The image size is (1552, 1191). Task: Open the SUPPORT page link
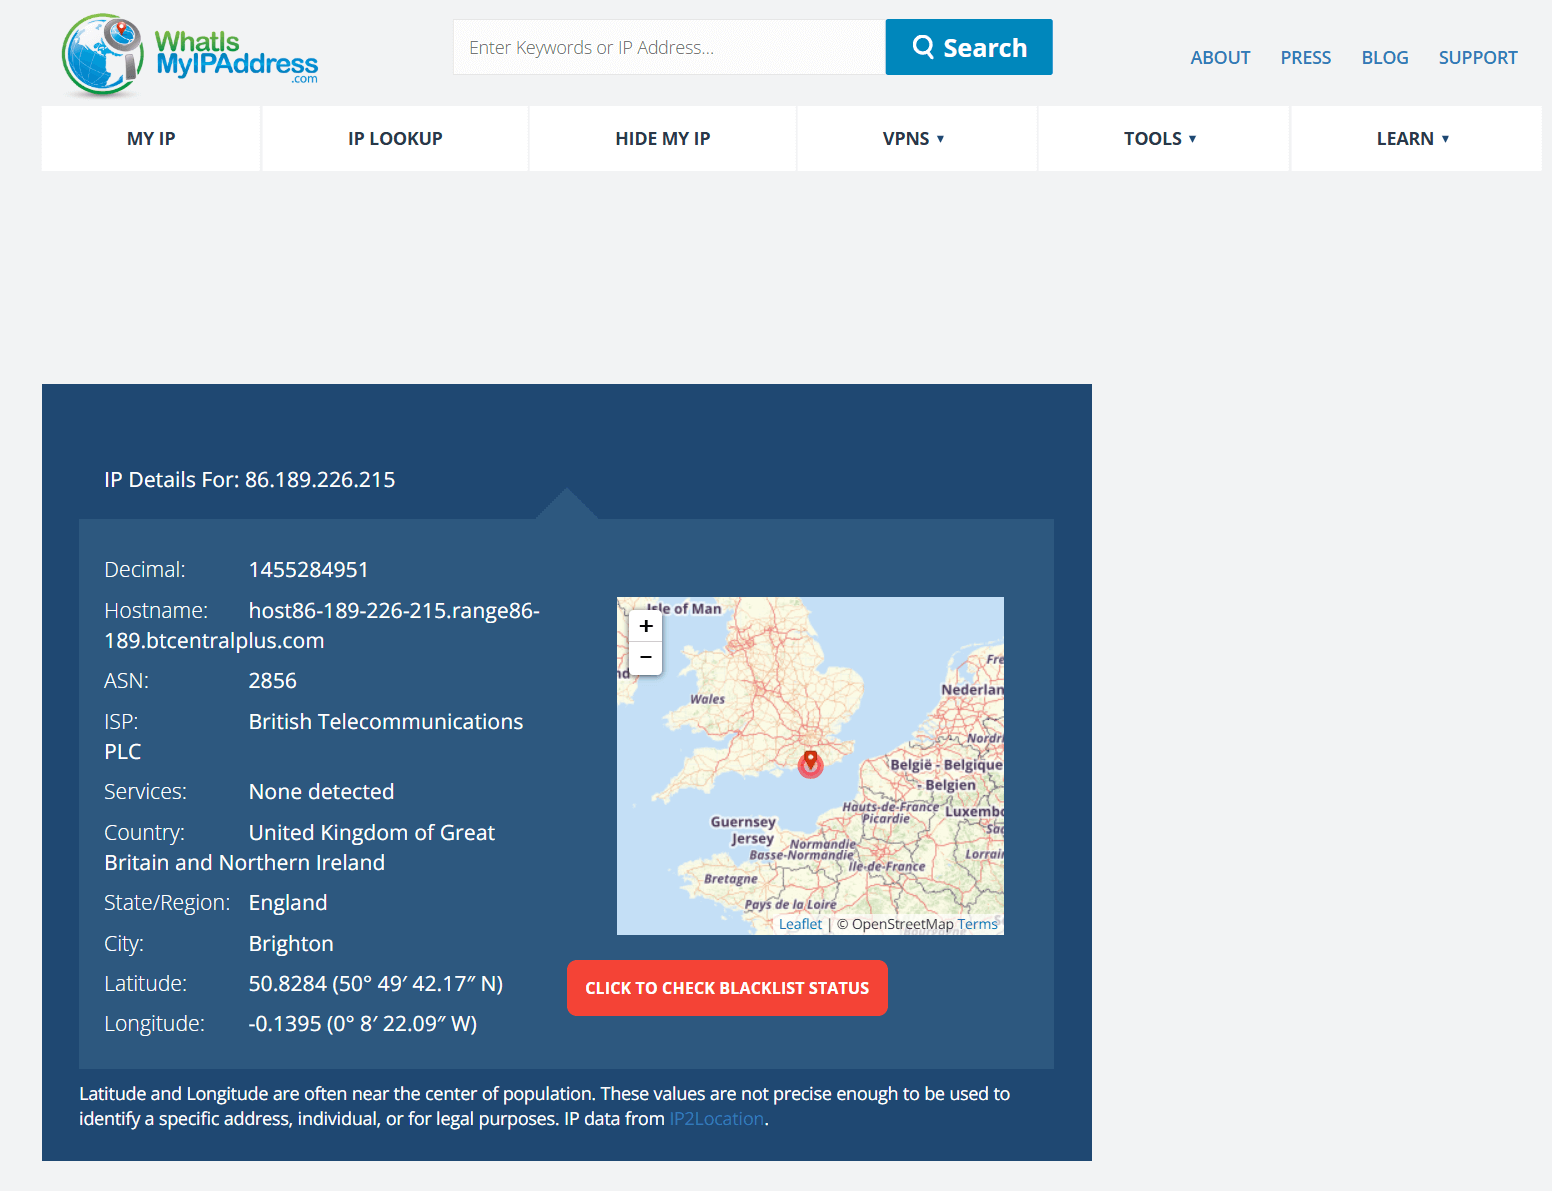(x=1477, y=58)
